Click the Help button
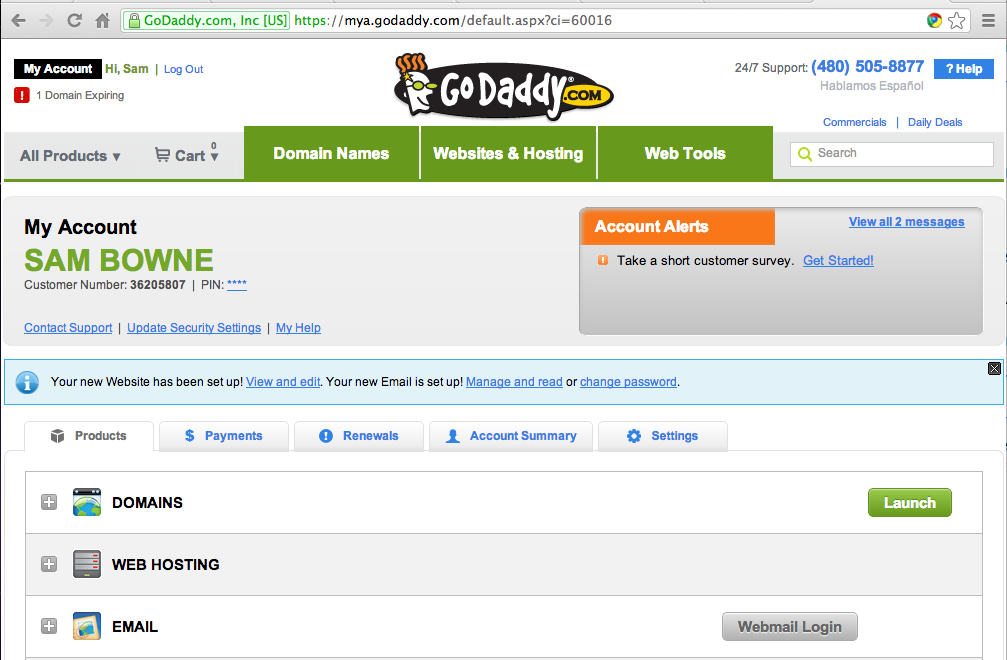Viewport: 1007px width, 660px height. [963, 69]
